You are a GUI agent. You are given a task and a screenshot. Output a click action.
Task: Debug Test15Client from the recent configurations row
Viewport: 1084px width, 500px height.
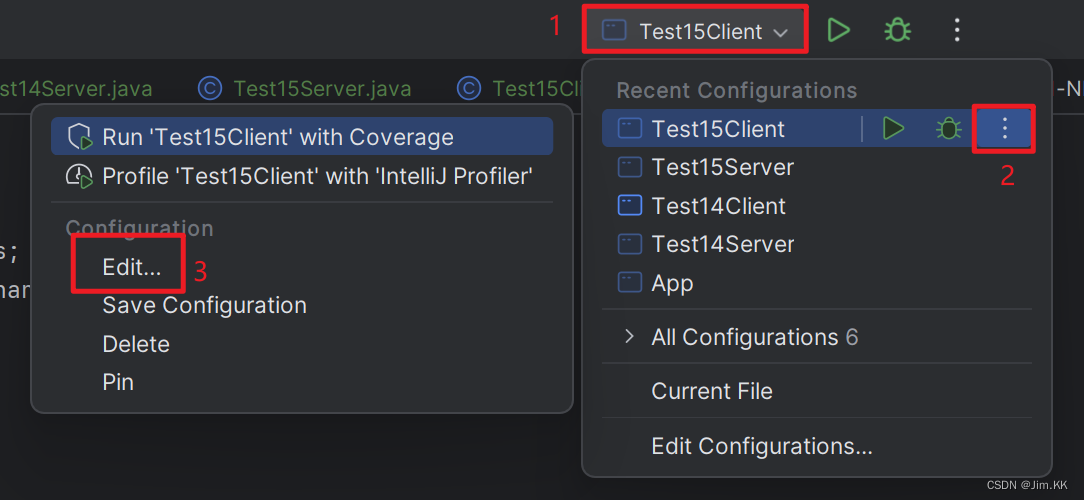[948, 129]
